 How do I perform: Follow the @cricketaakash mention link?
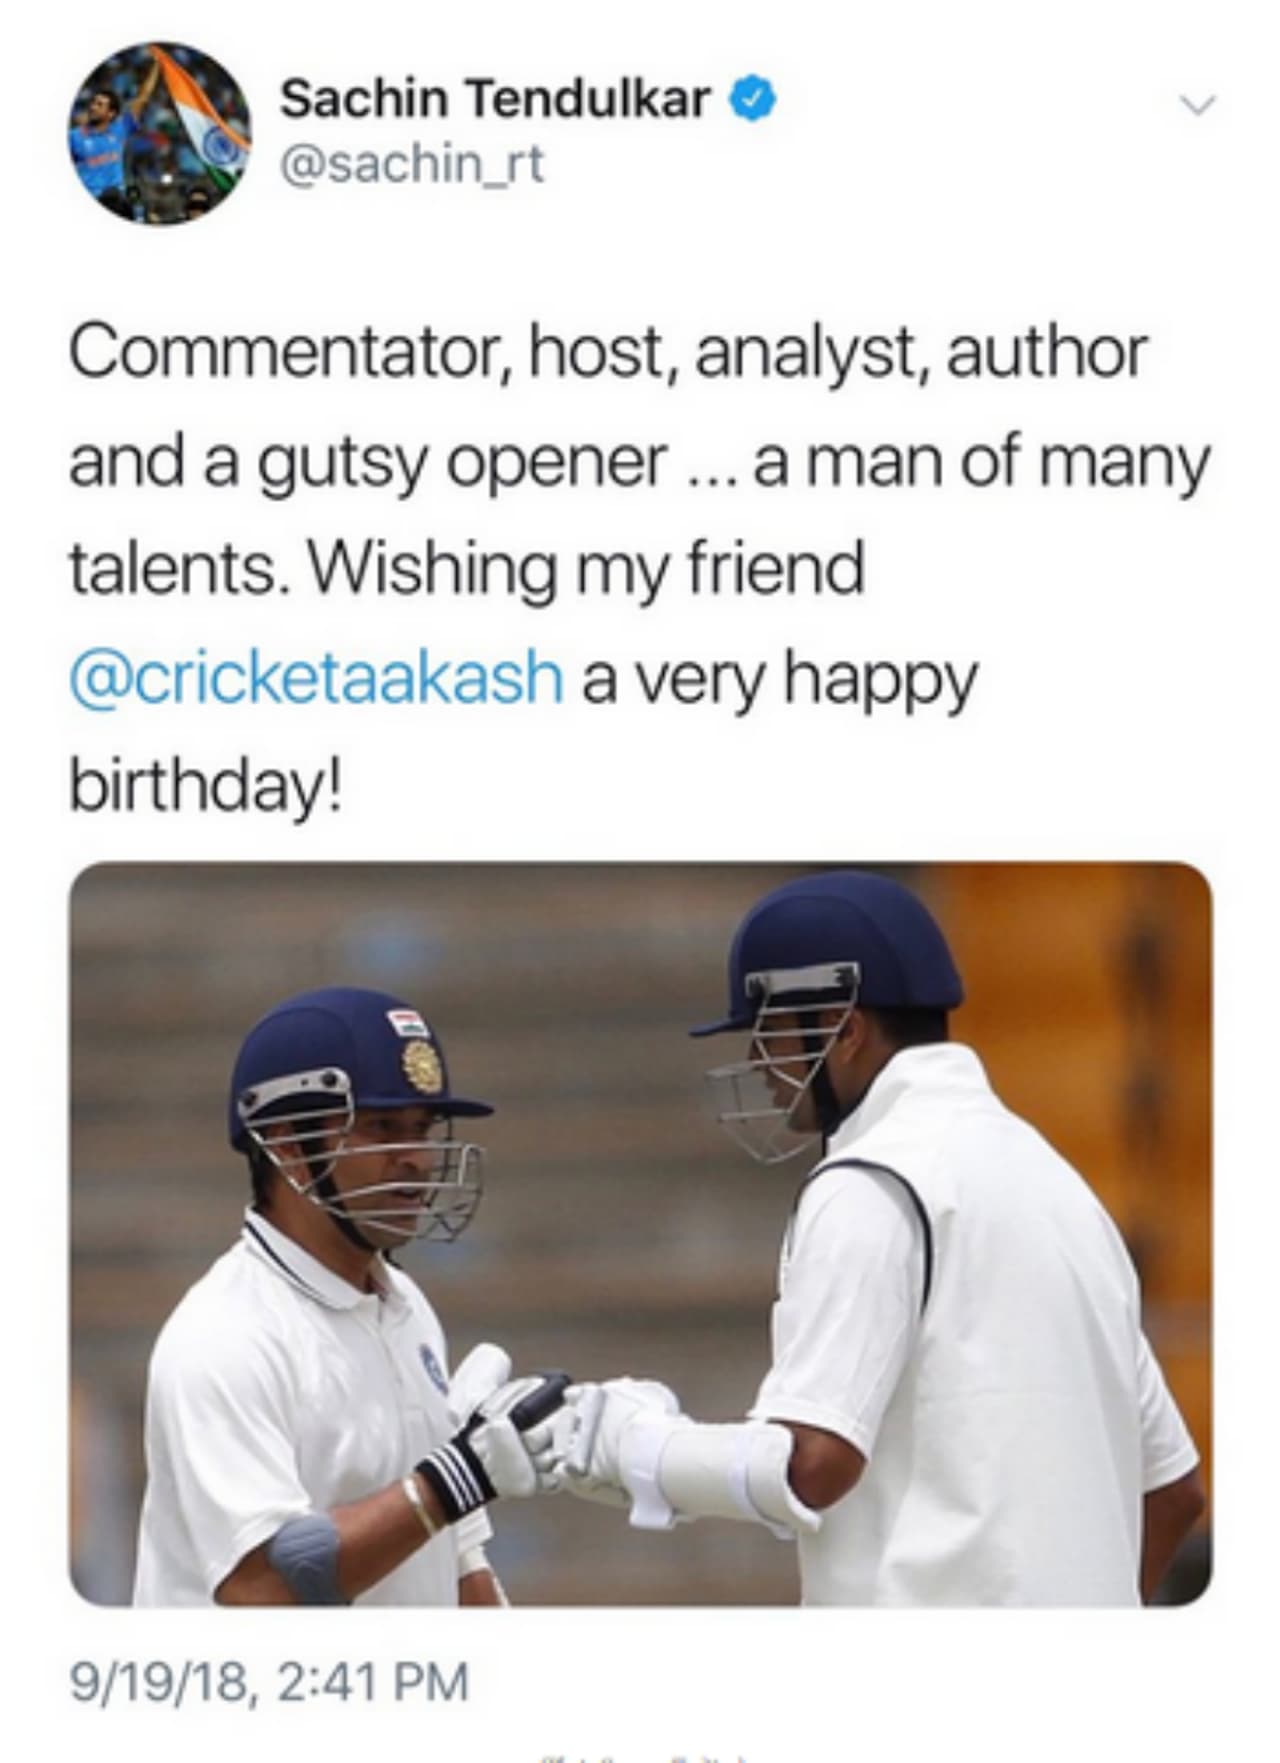(316, 677)
